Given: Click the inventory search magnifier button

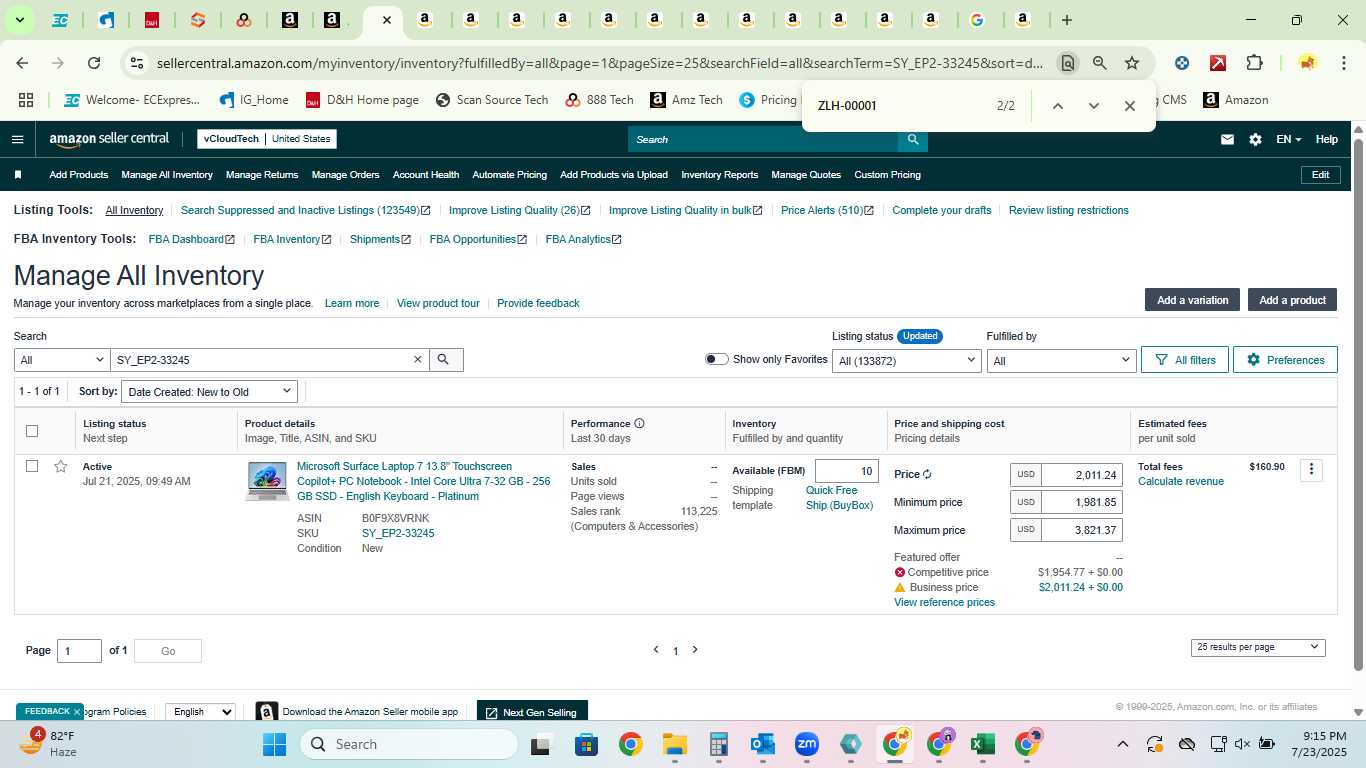Looking at the screenshot, I should [x=446, y=359].
